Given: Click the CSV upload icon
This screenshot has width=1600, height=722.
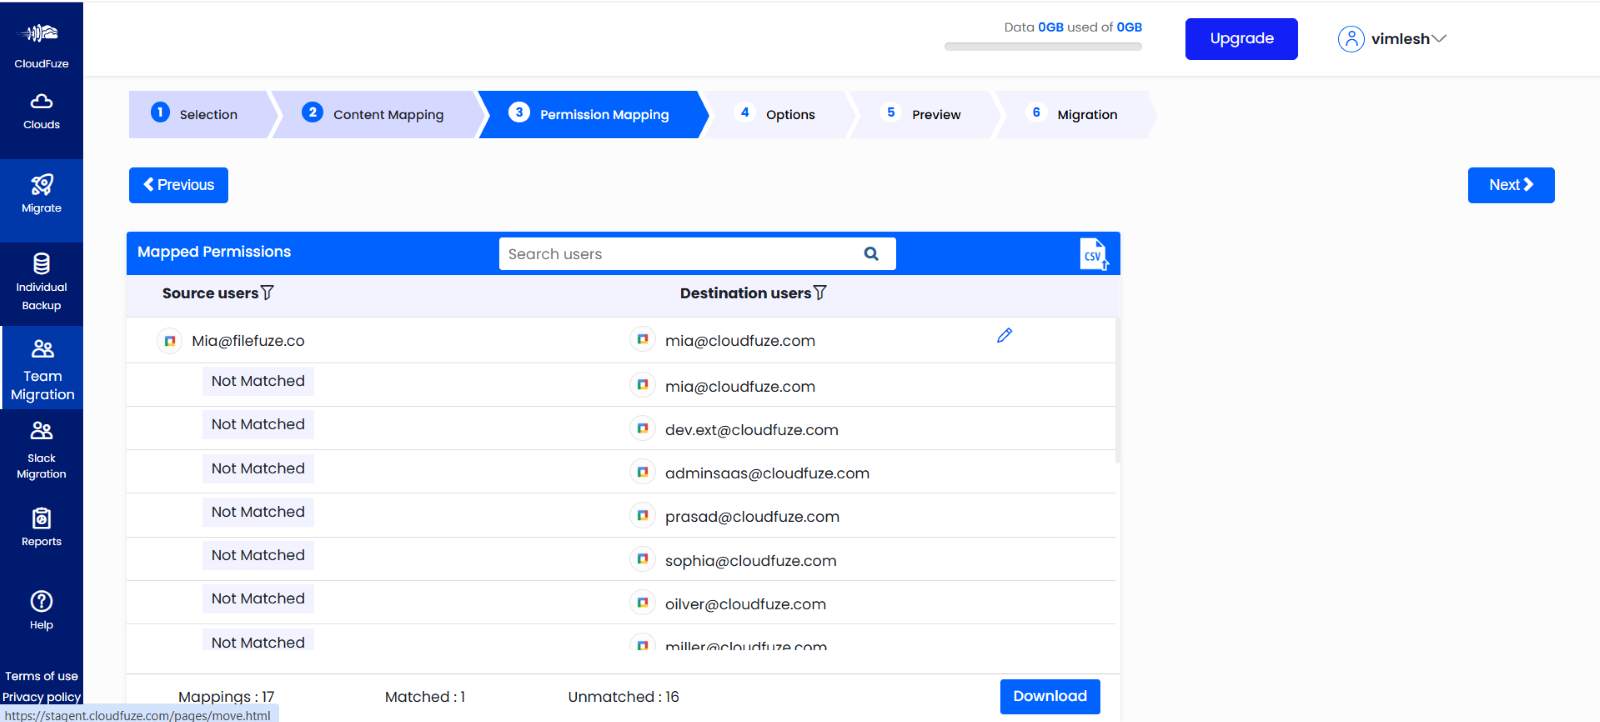Looking at the screenshot, I should (x=1094, y=254).
